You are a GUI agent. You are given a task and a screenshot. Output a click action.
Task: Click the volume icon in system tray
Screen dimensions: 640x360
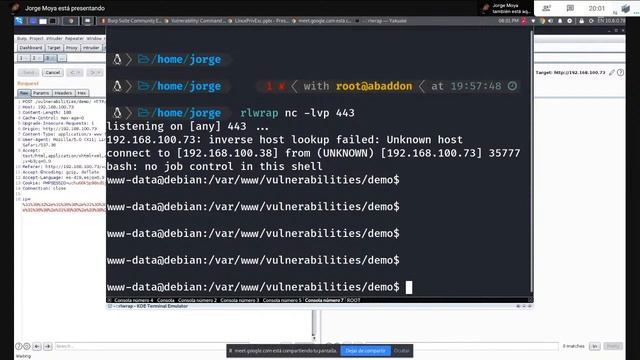coord(551,21)
